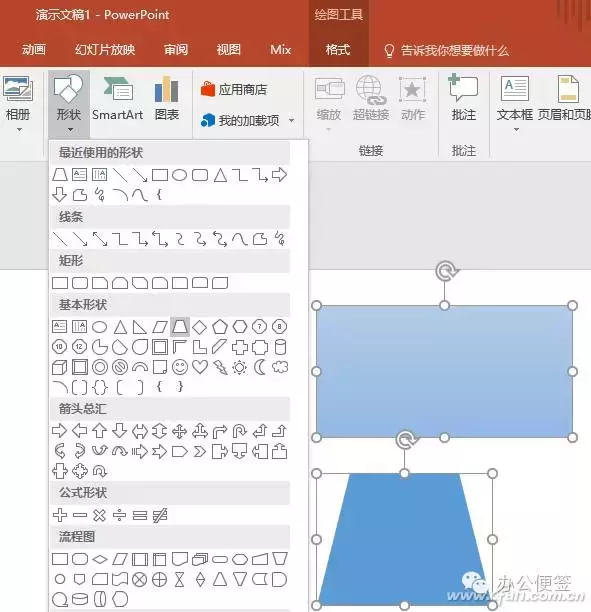
Task: Insert the donut shape
Action: click(100, 367)
